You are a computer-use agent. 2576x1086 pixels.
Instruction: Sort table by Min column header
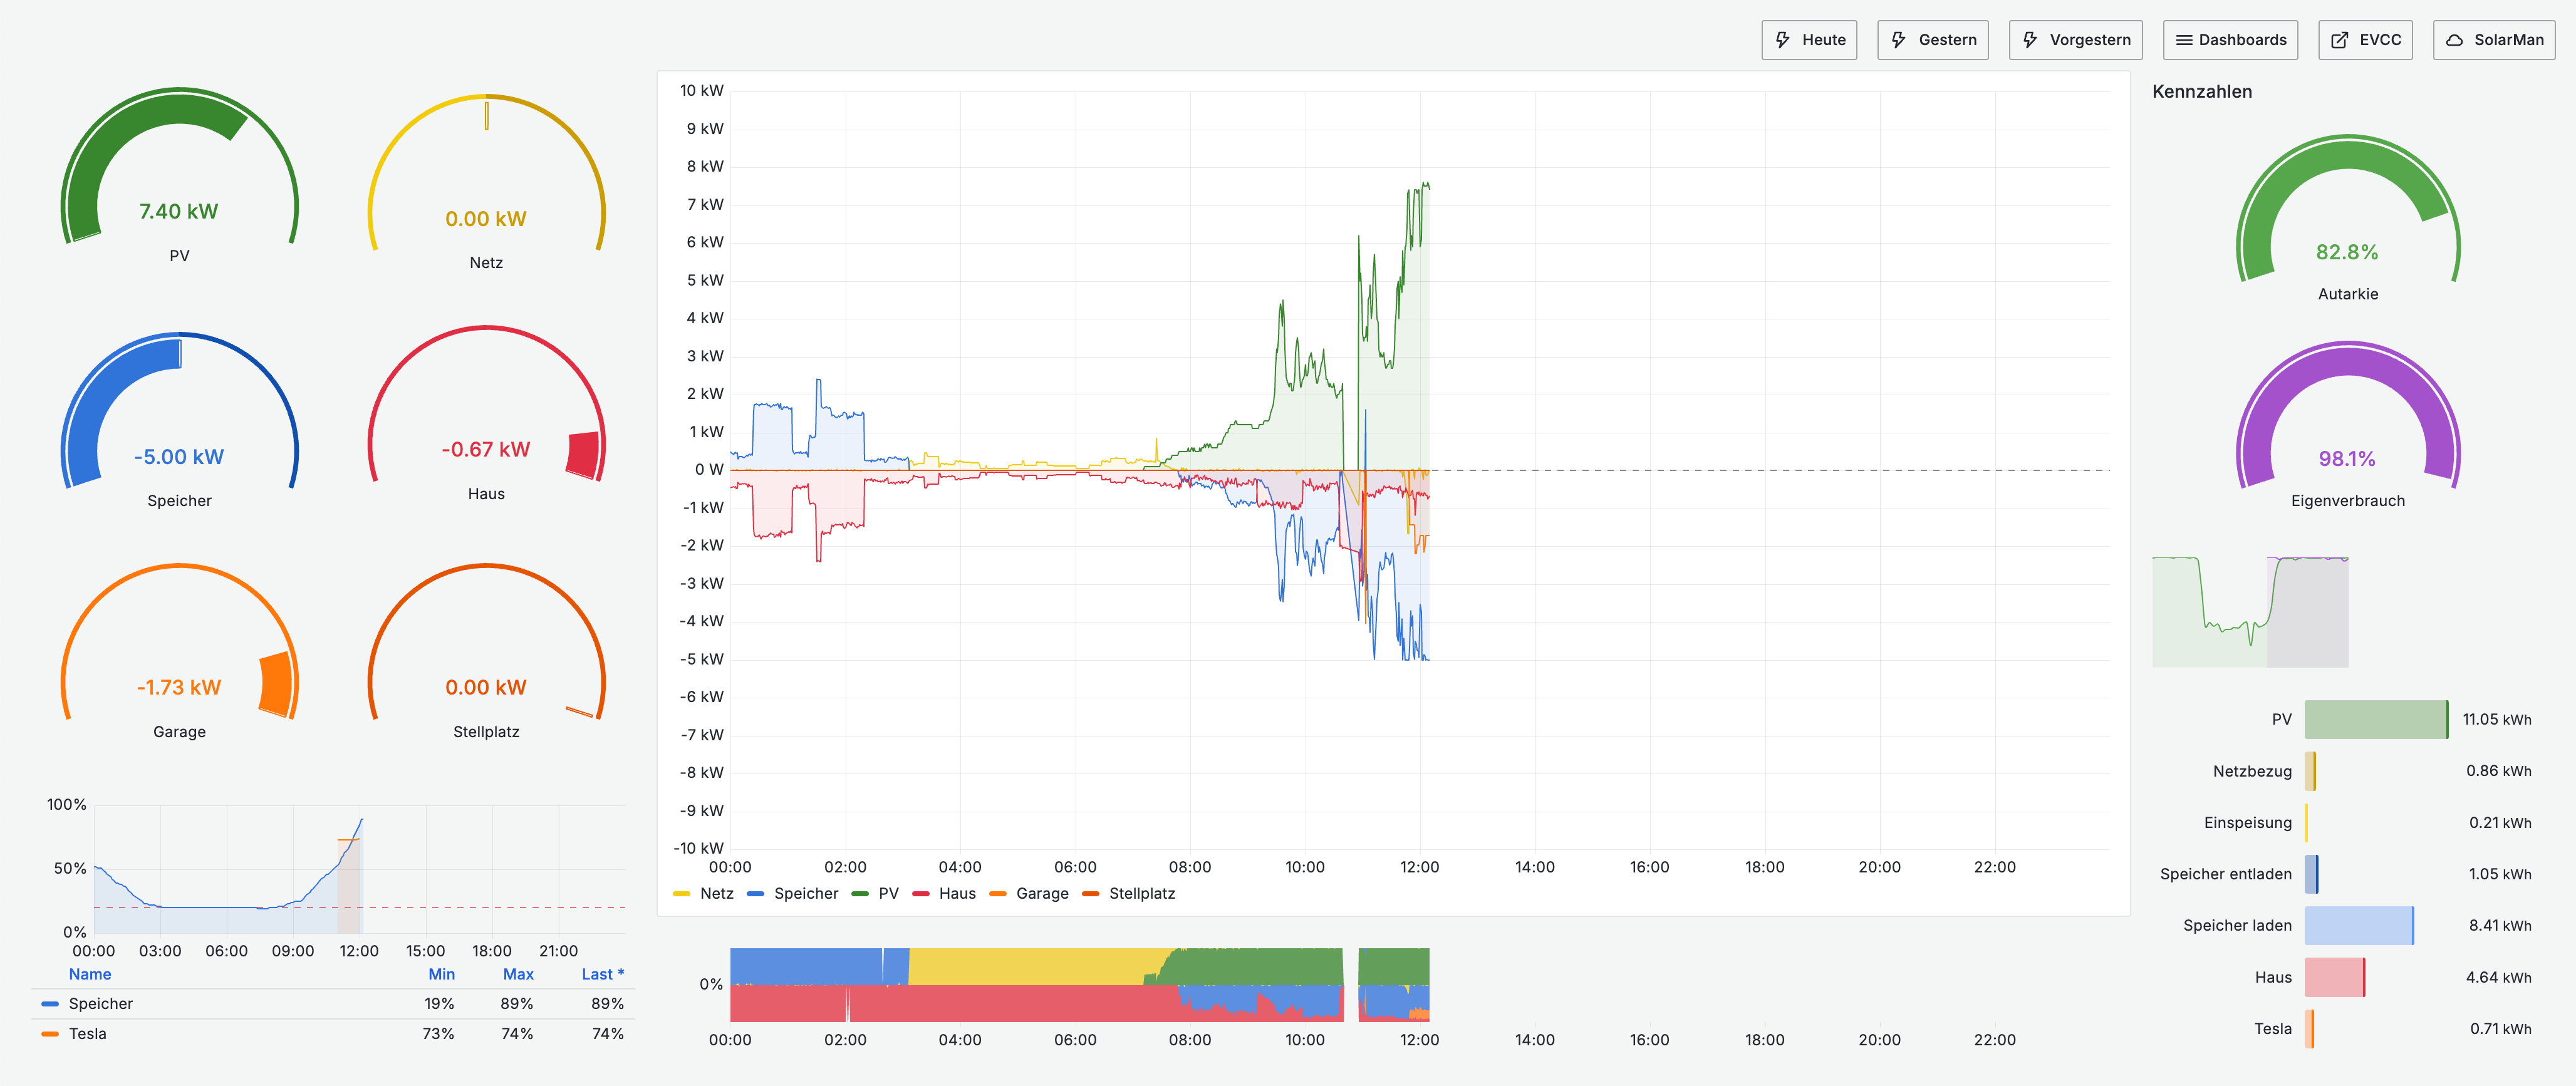(x=441, y=974)
